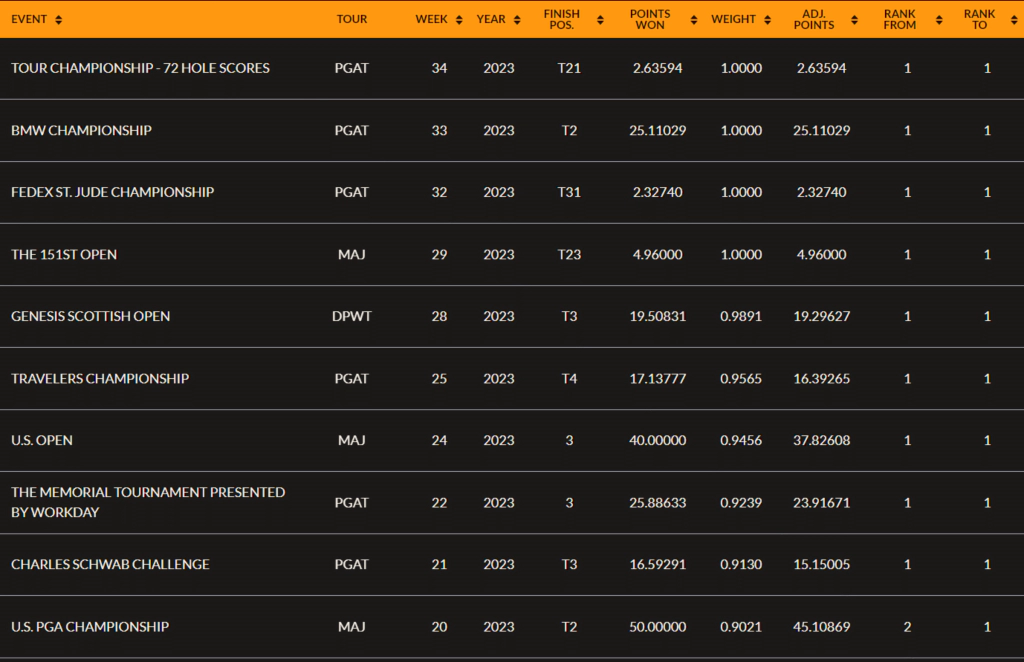Select adjusted points value 19.29627
Image resolution: width=1024 pixels, height=662 pixels.
point(821,316)
